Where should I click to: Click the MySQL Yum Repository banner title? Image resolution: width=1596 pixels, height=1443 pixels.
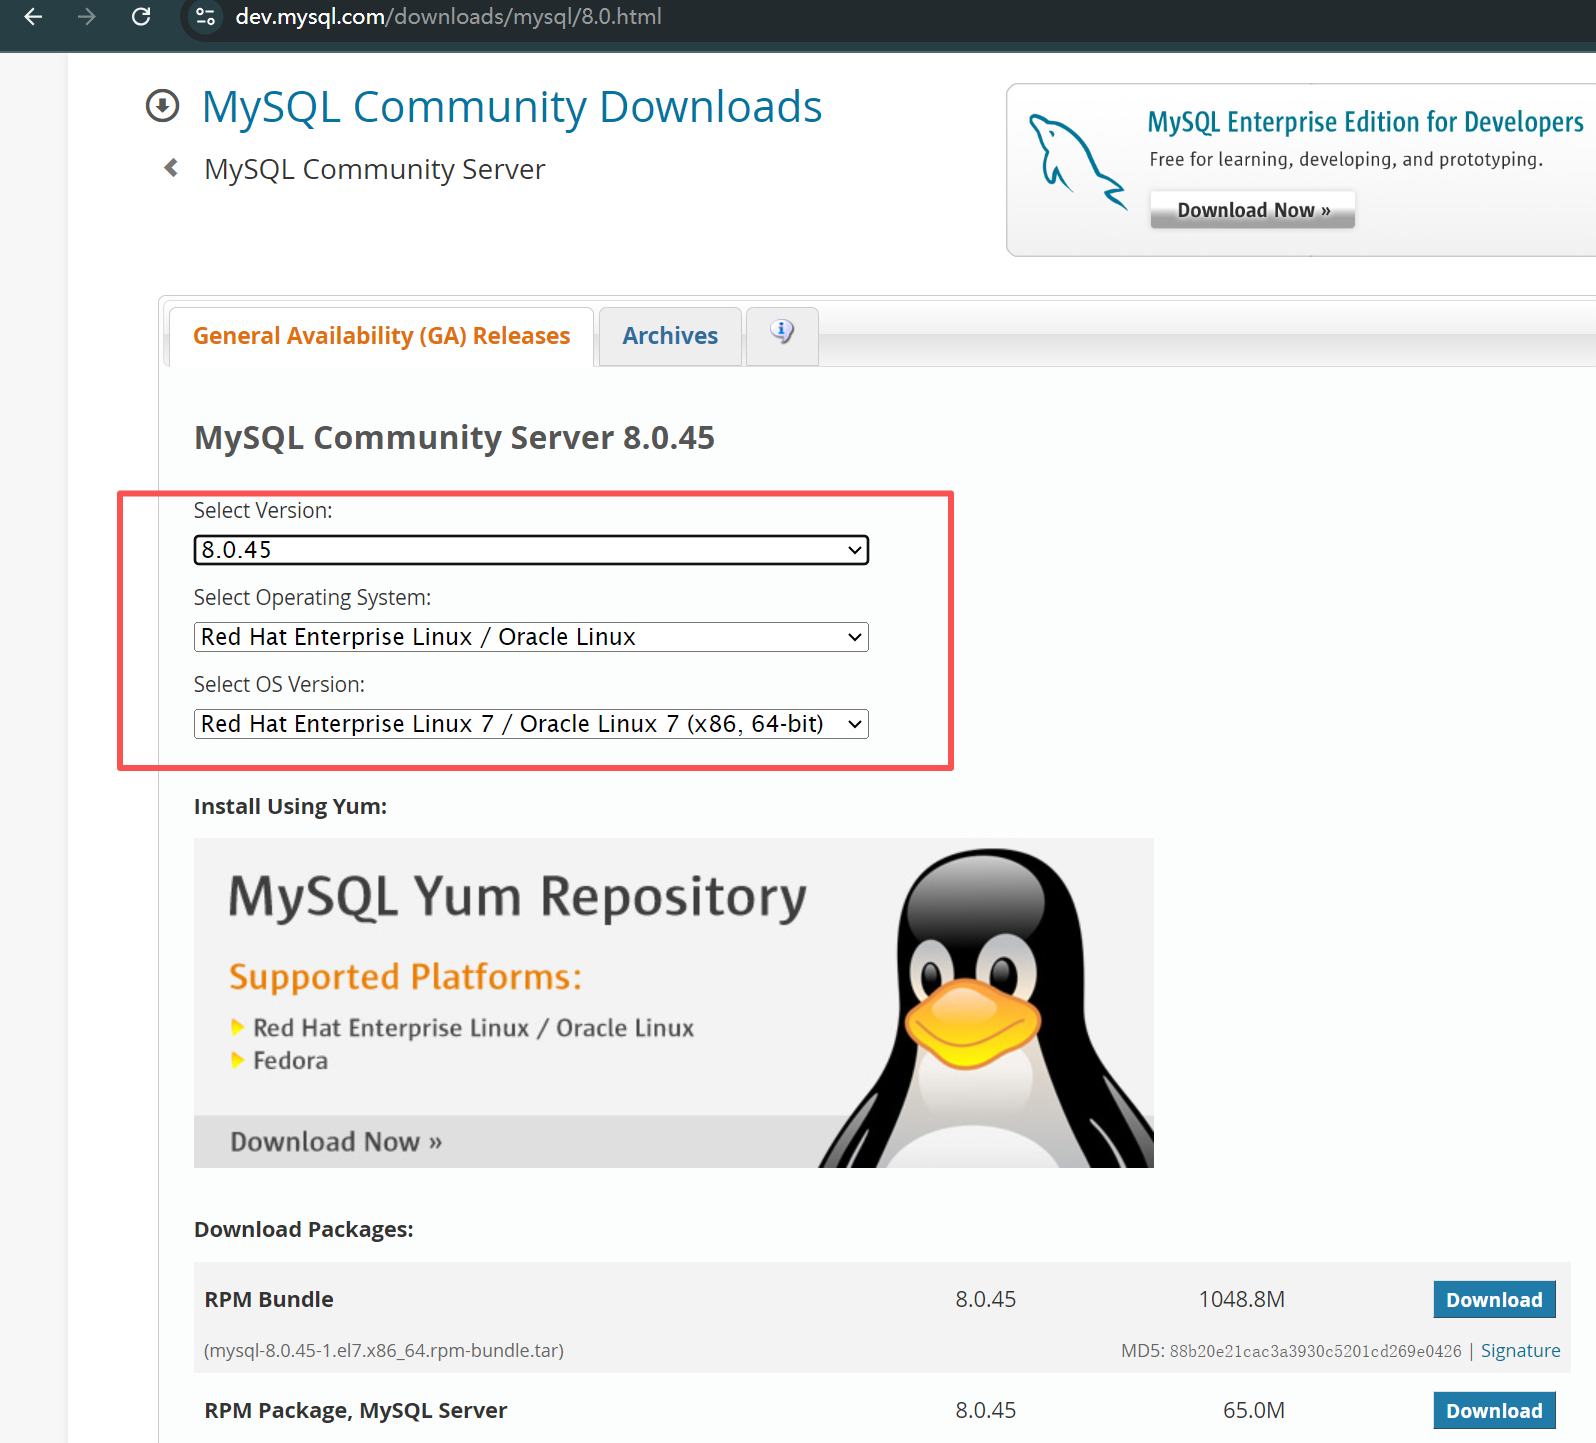[x=517, y=896]
